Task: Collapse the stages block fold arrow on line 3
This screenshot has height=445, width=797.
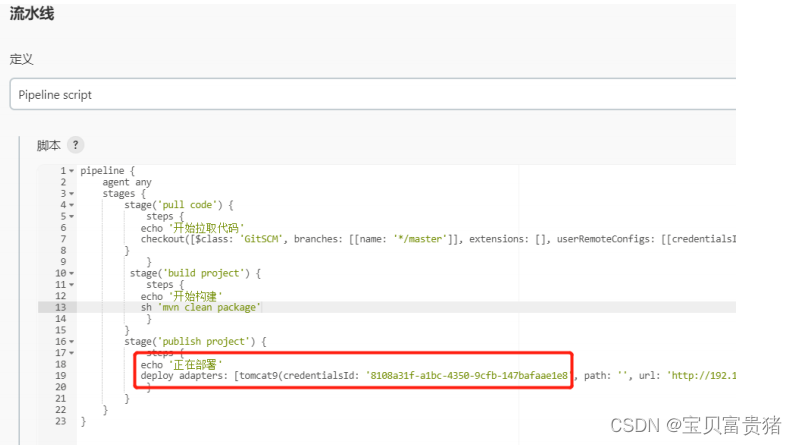Action: pos(72,194)
